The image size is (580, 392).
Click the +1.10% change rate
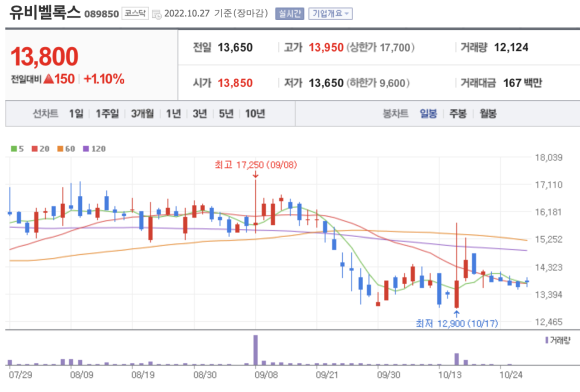tap(104, 79)
